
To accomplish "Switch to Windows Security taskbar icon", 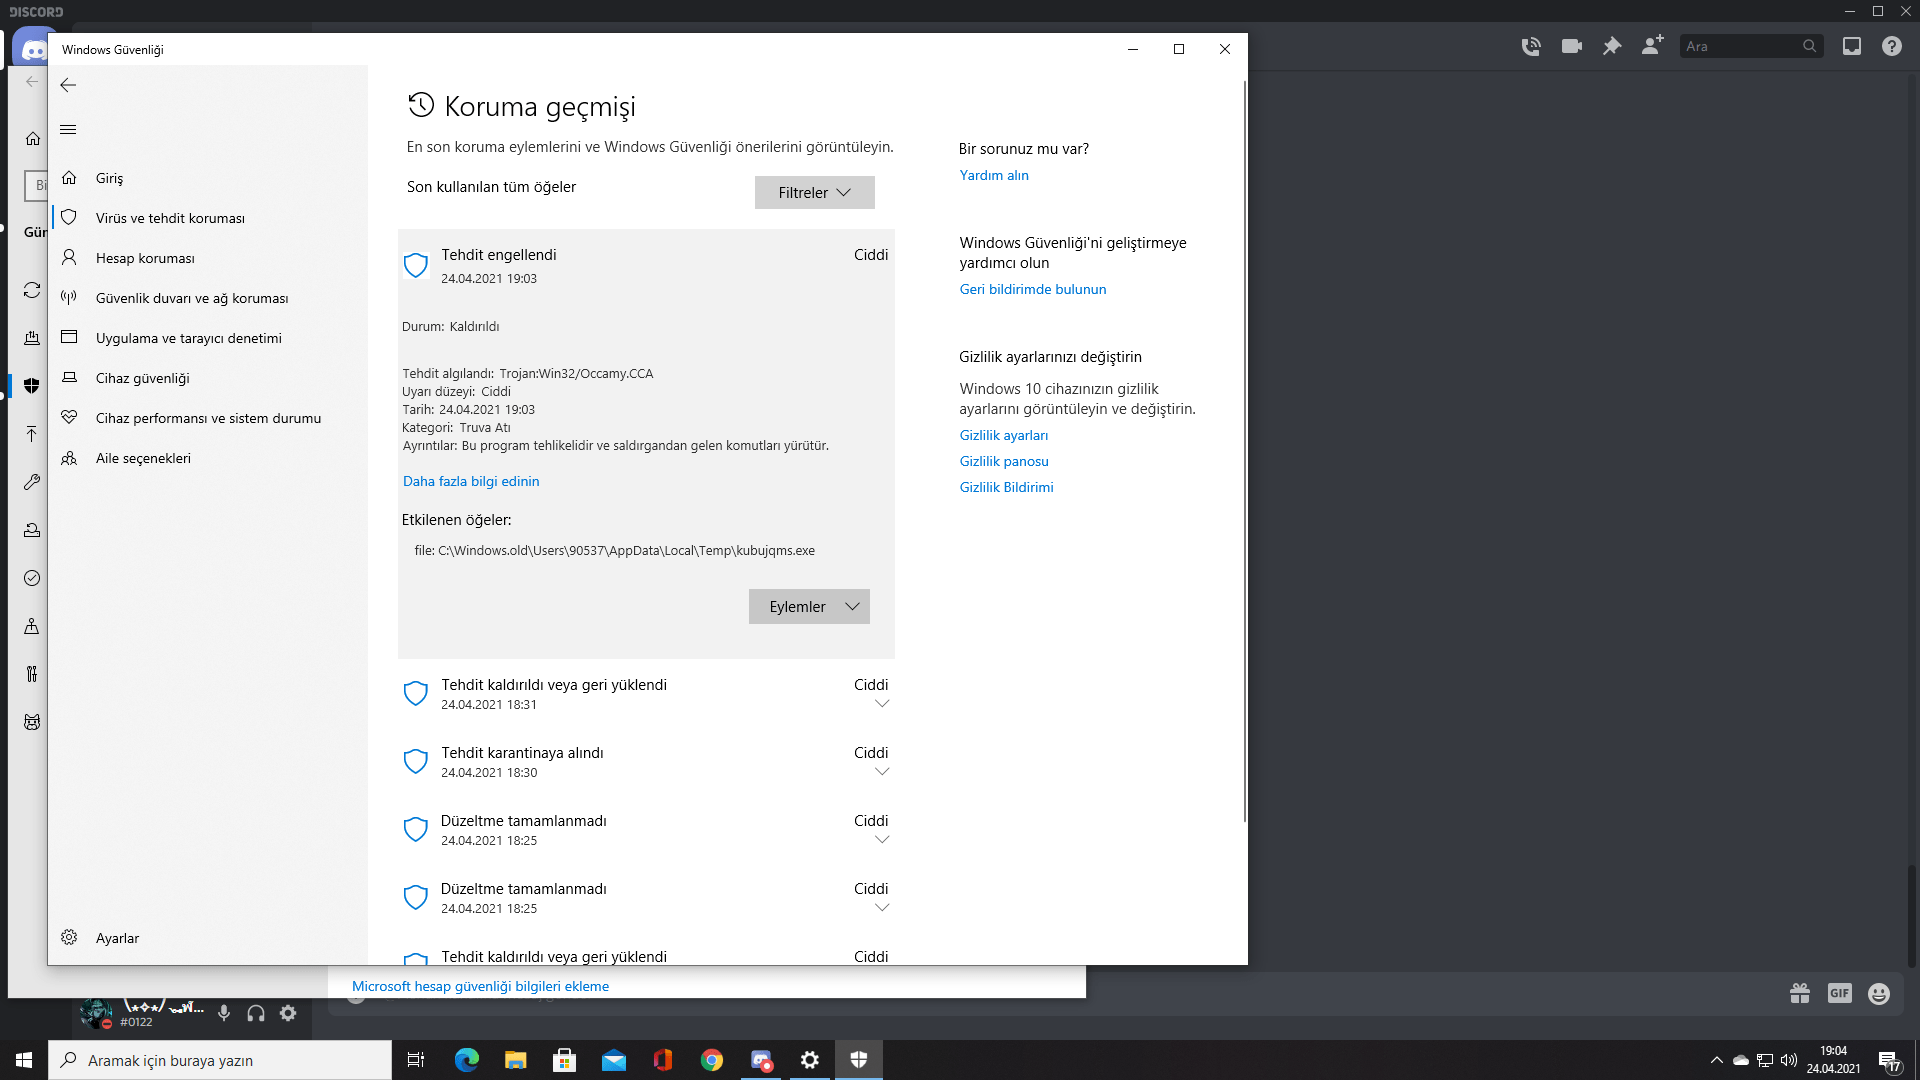I will point(859,1060).
